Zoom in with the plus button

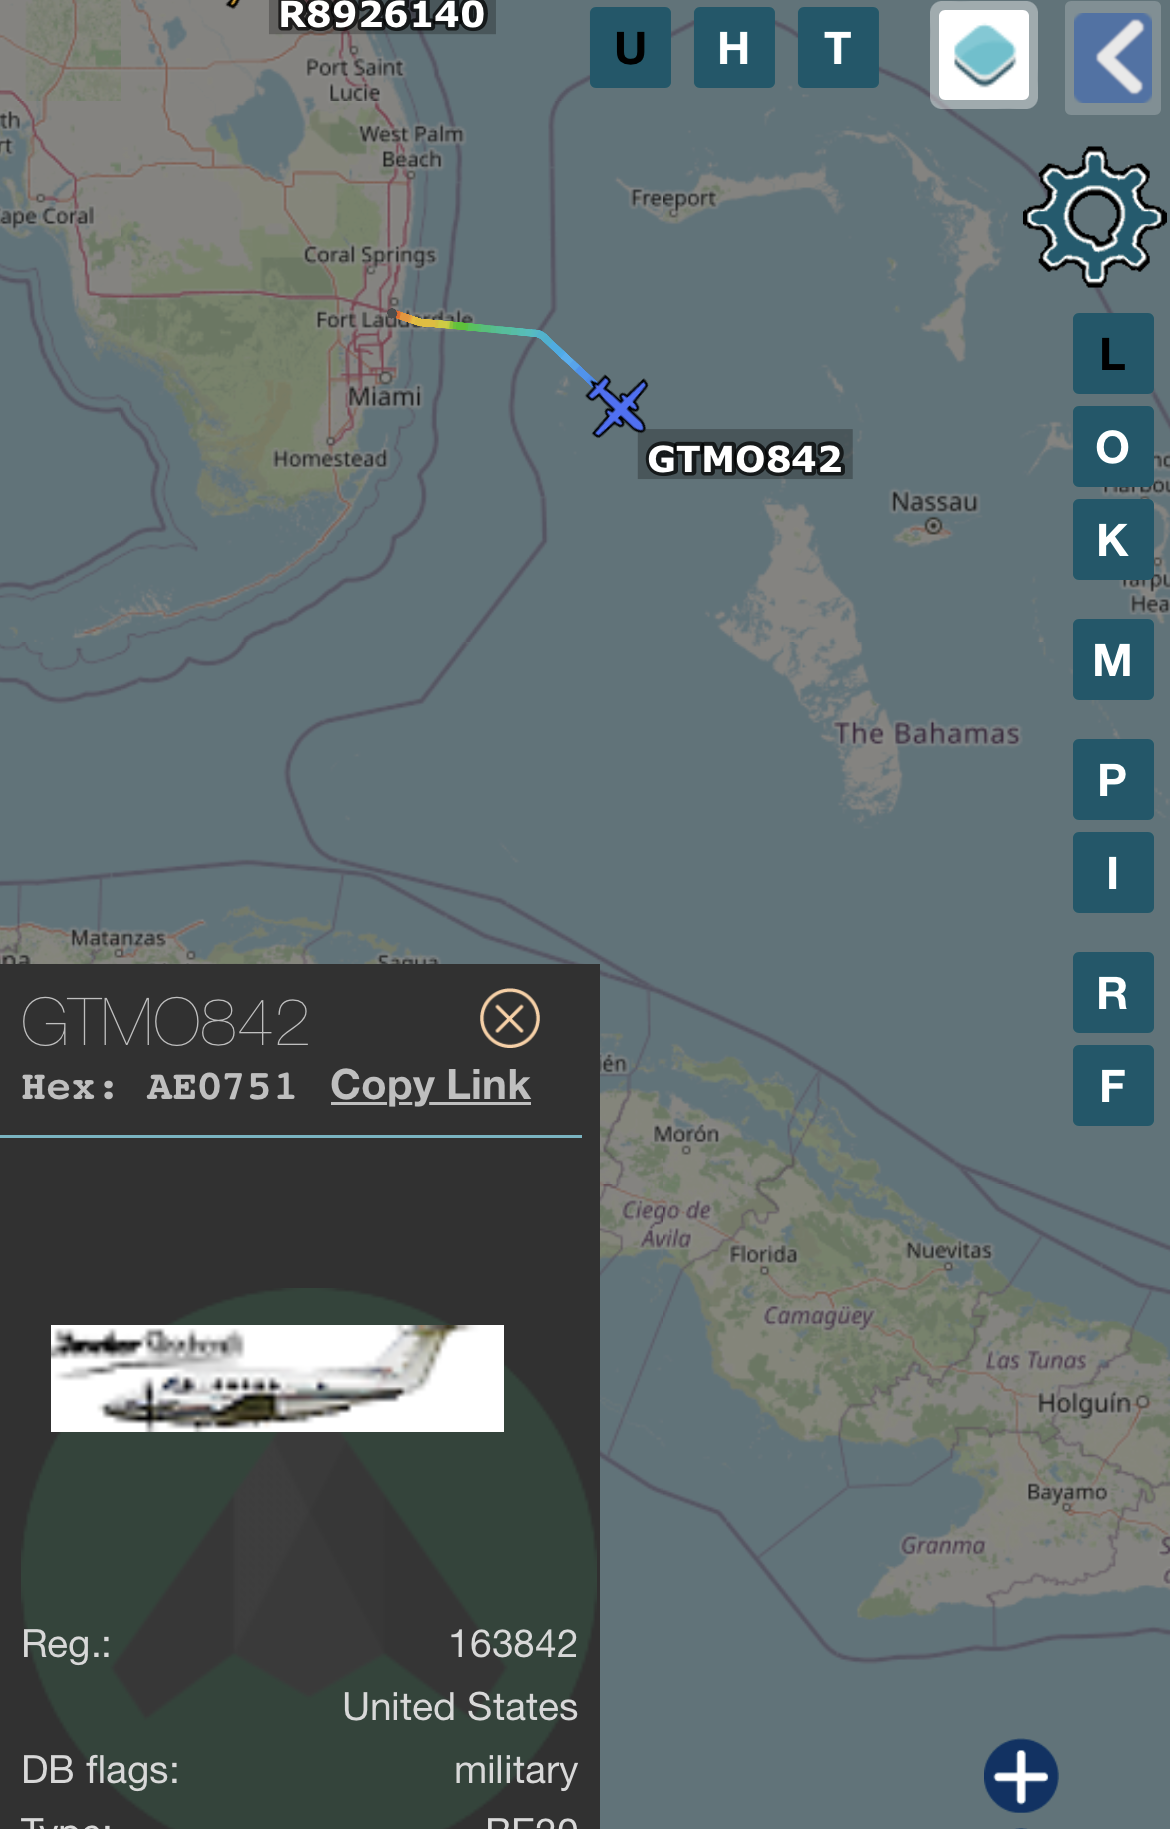(x=1021, y=1776)
